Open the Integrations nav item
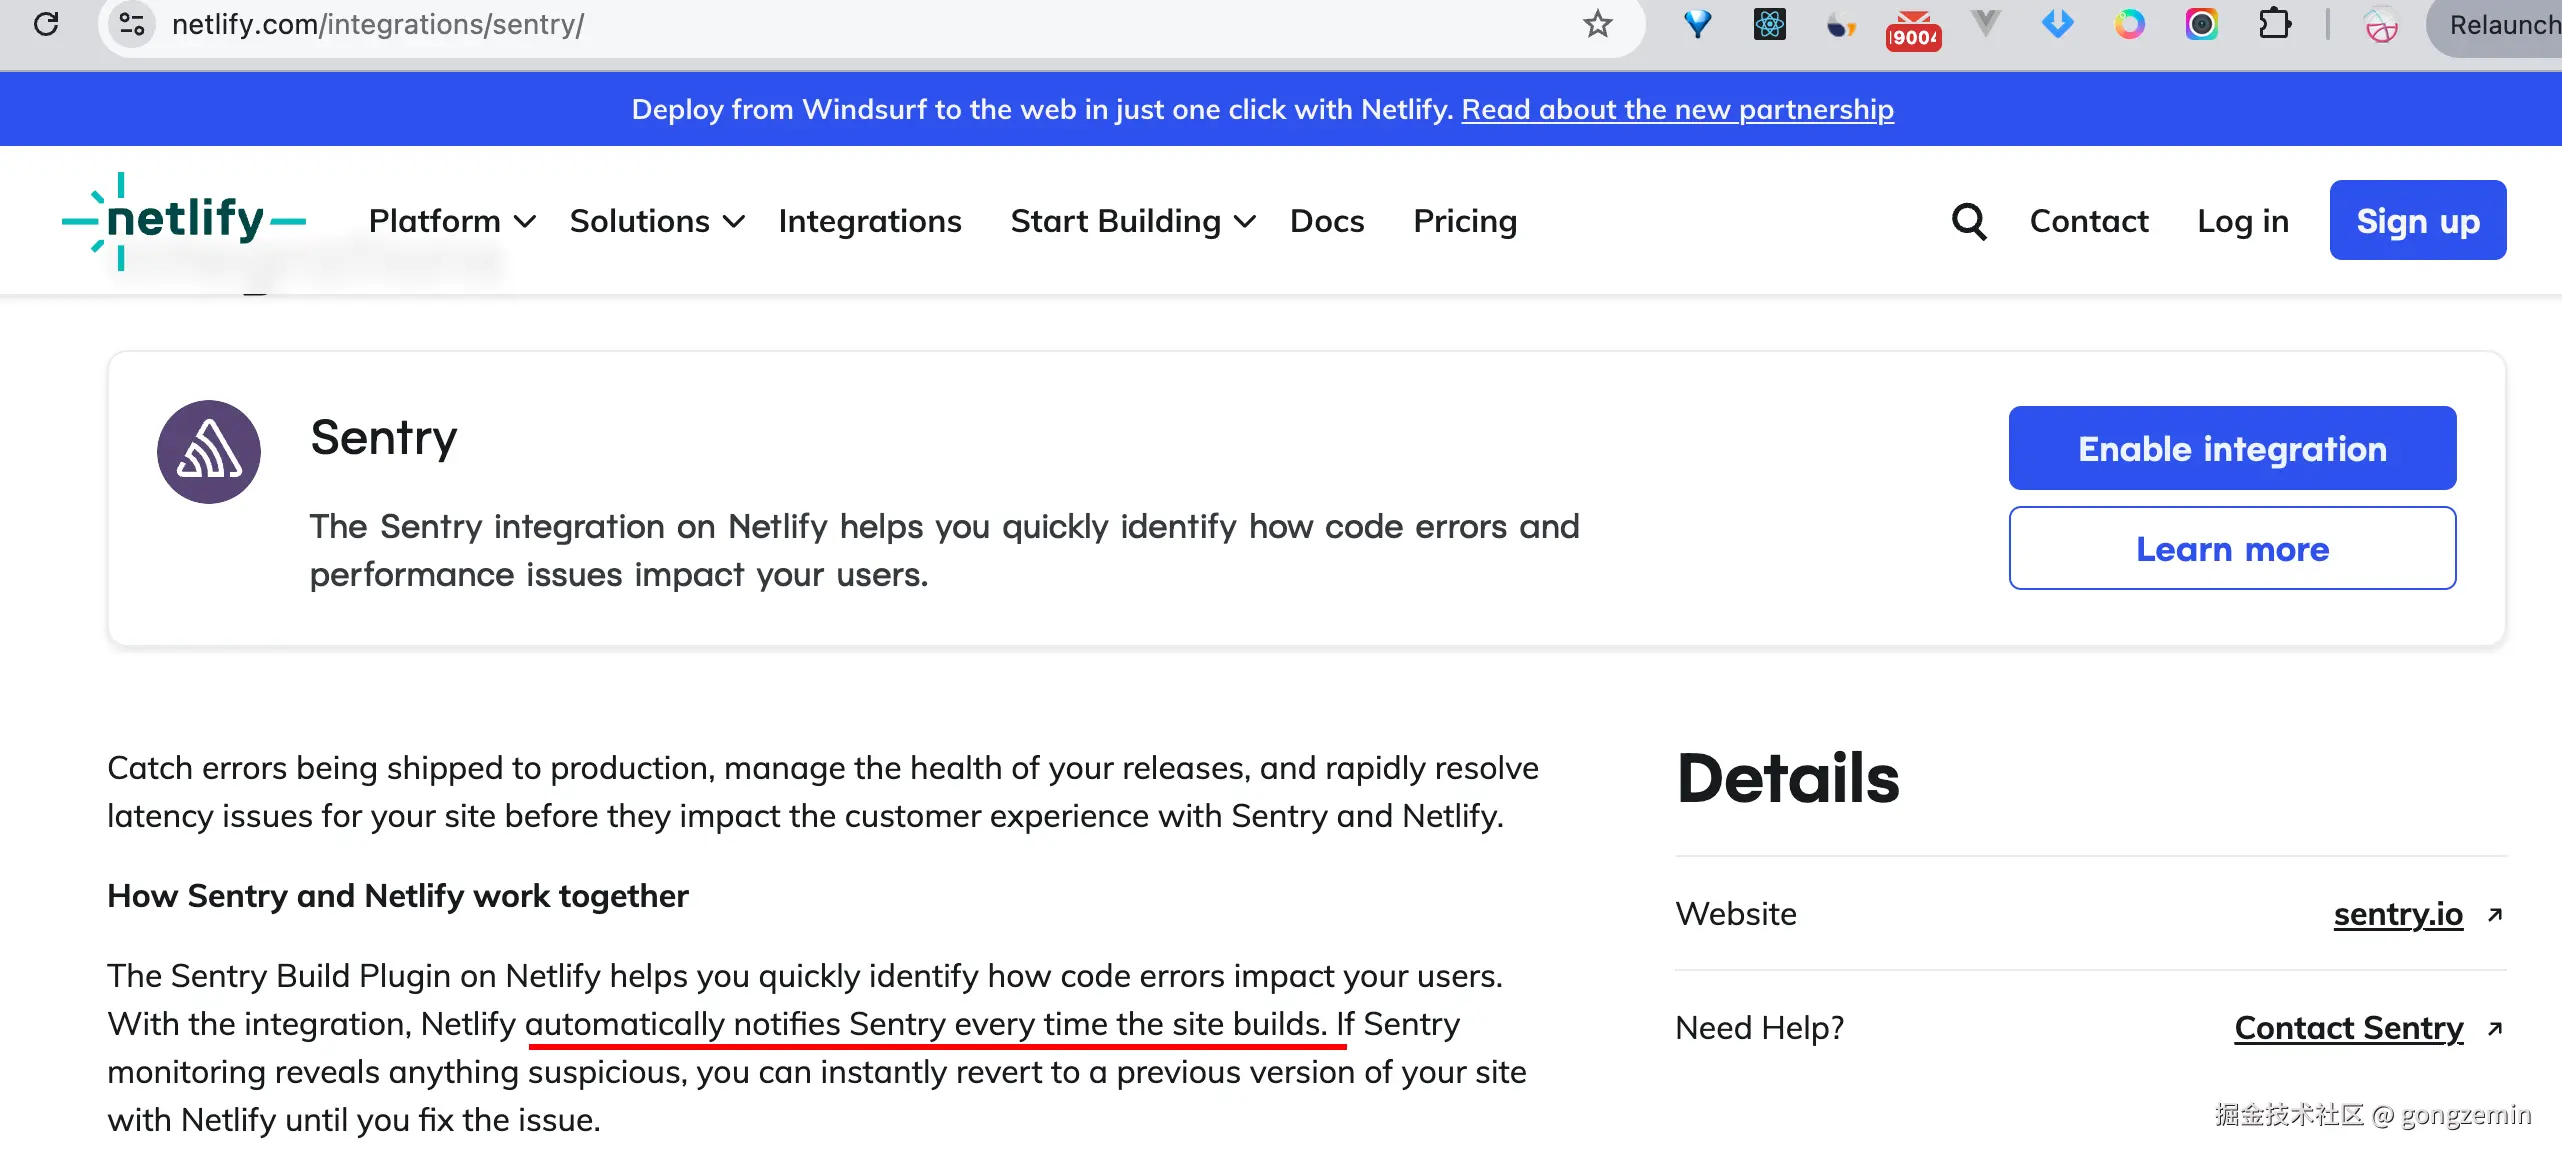 tap(870, 221)
